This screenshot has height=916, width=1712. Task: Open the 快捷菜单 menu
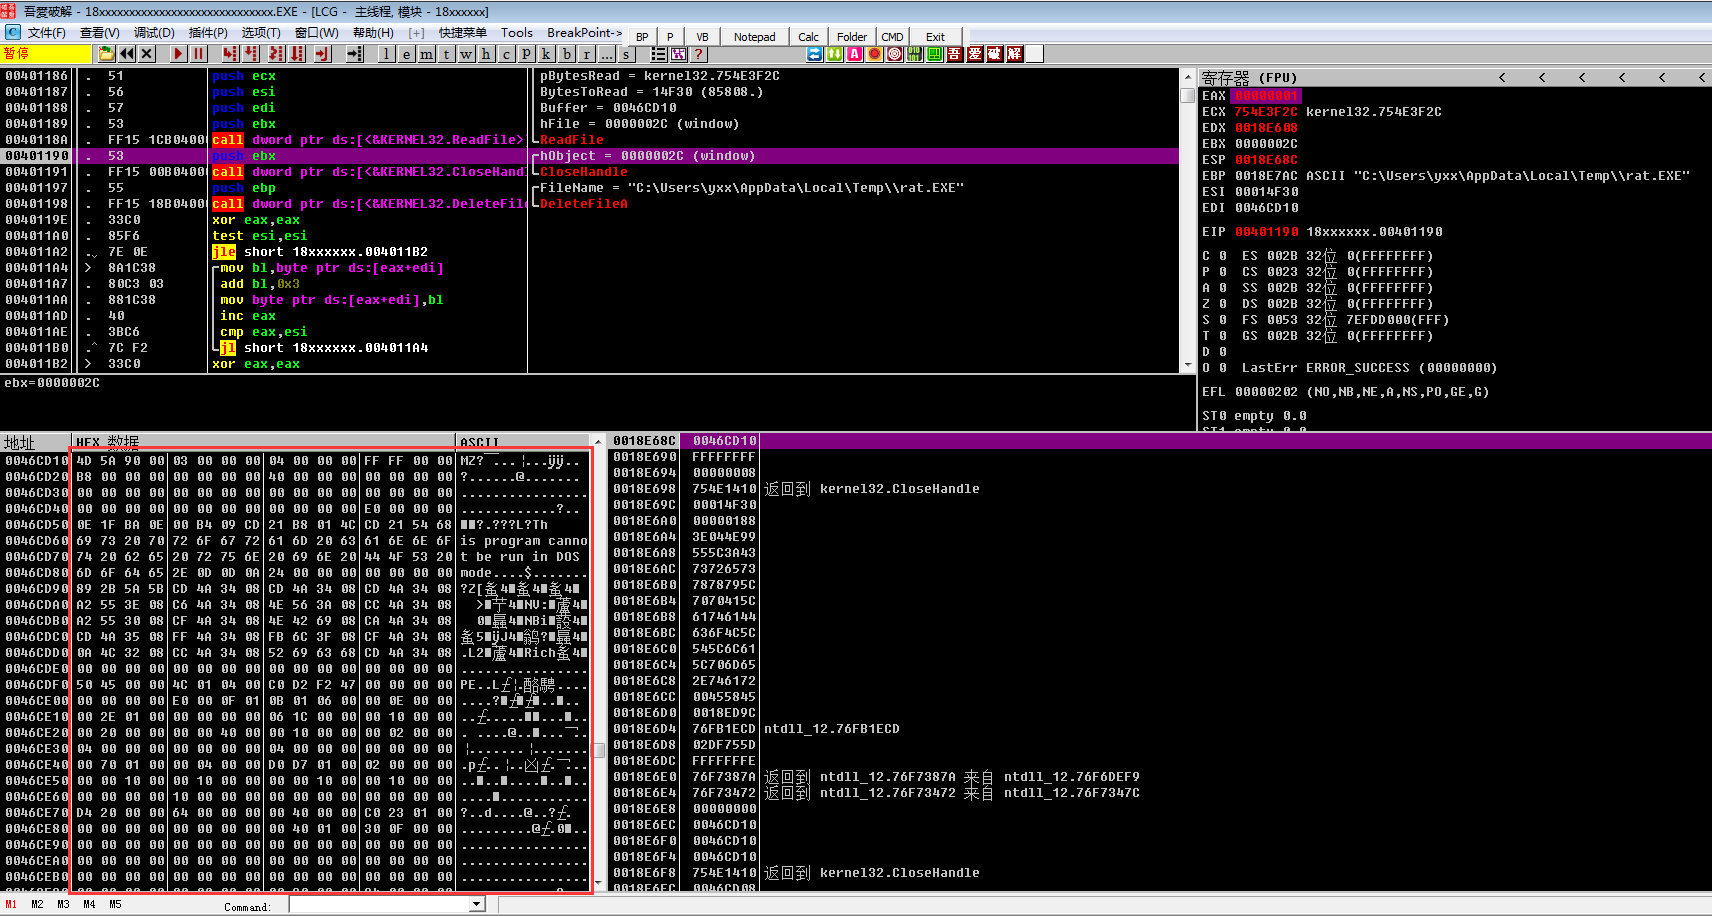[463, 33]
